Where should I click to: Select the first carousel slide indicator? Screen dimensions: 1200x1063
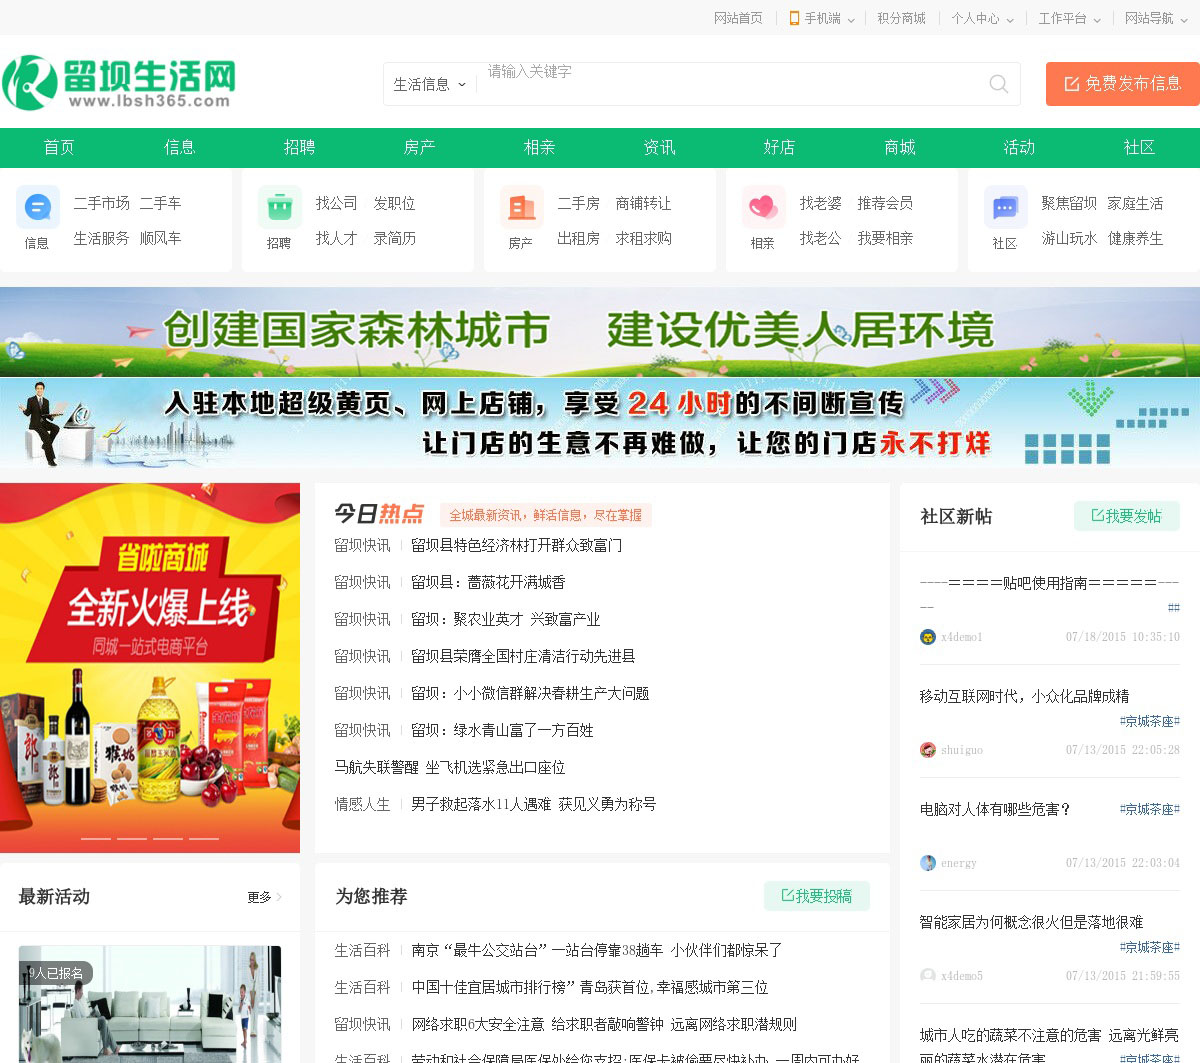click(x=96, y=838)
